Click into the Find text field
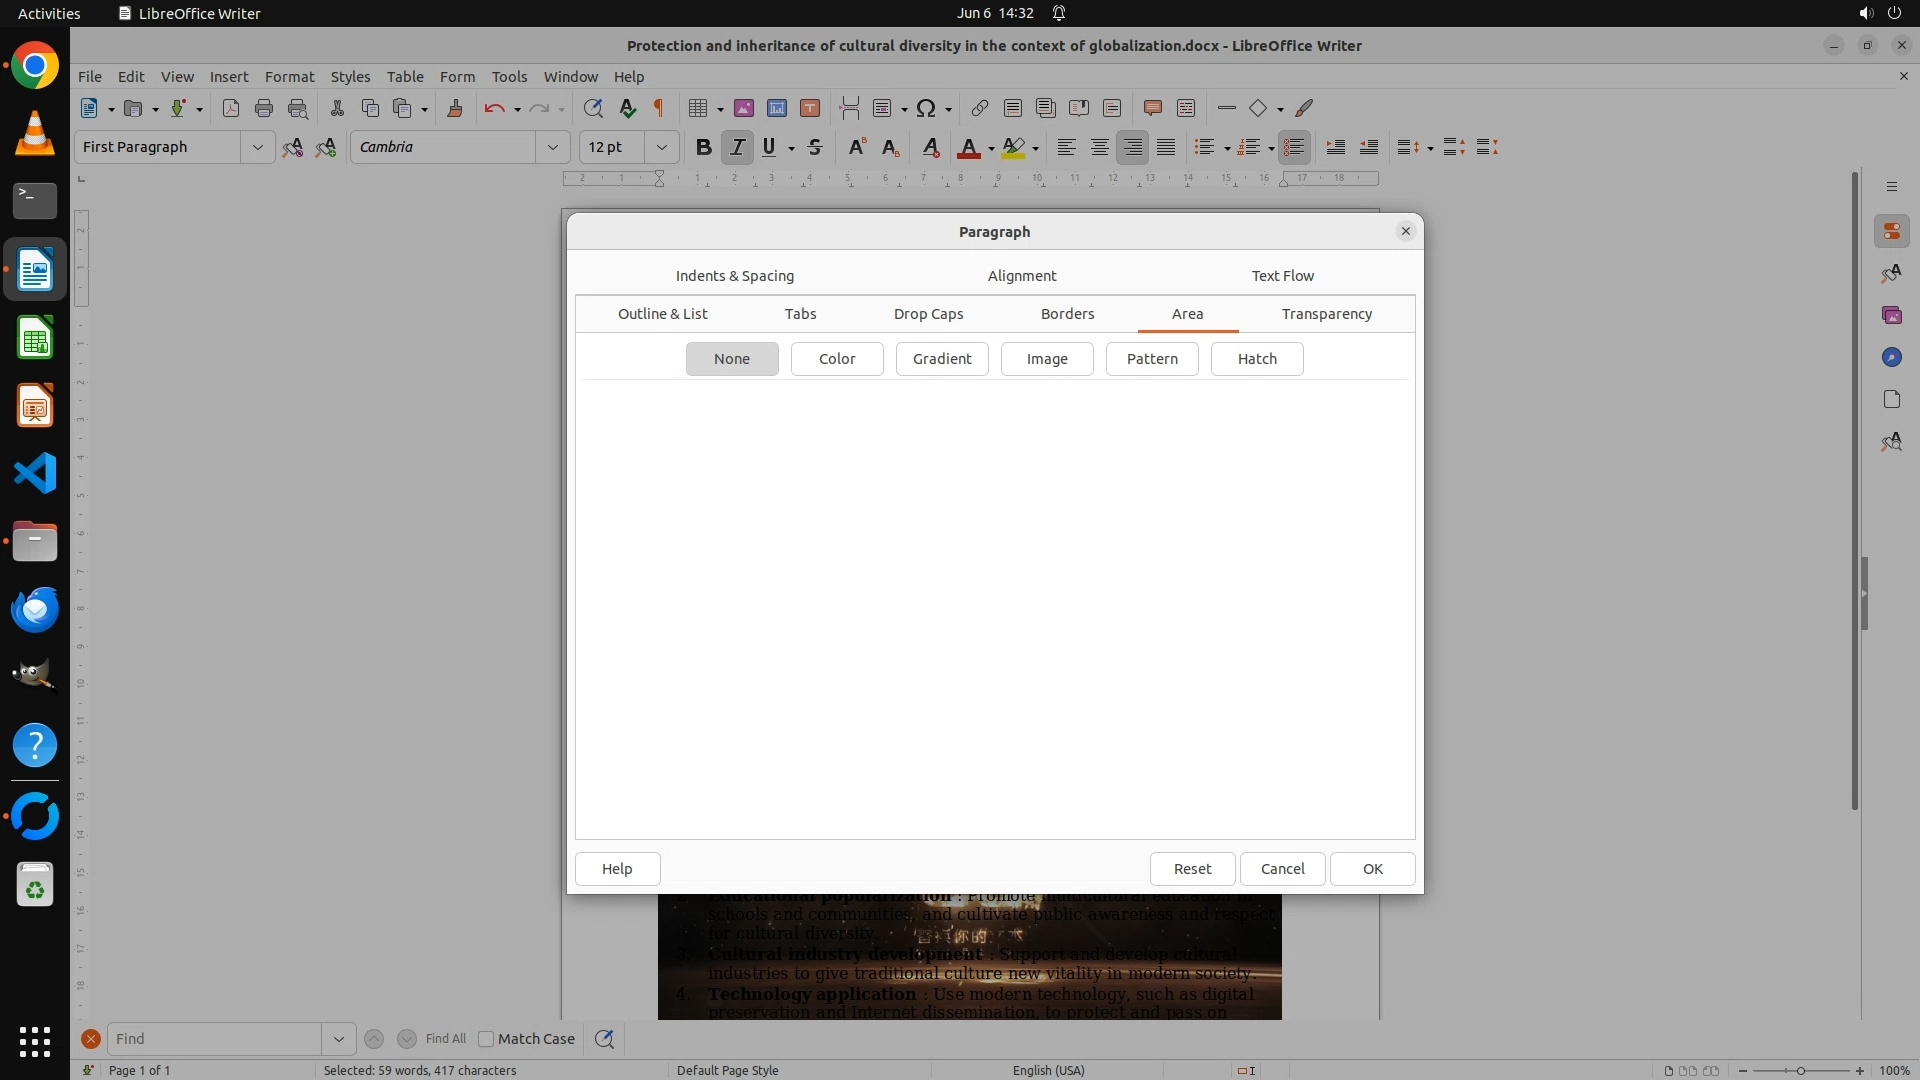This screenshot has height=1080, width=1920. pyautogui.click(x=215, y=1039)
